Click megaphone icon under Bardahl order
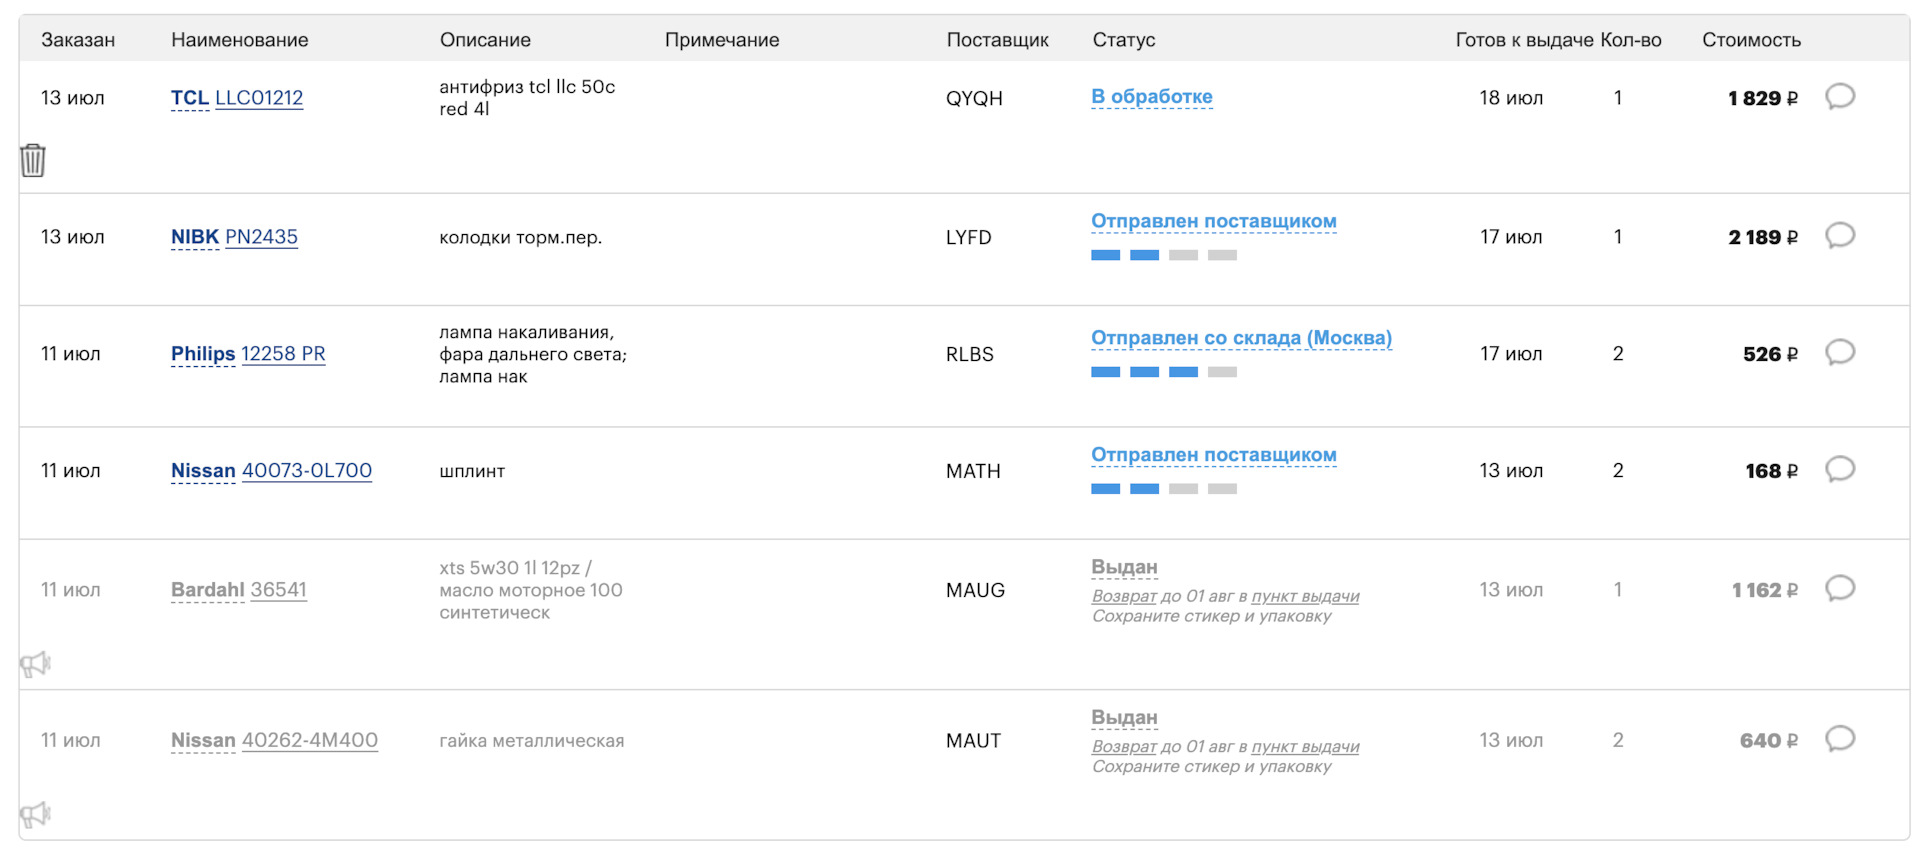This screenshot has height=863, width=1920. click(35, 664)
